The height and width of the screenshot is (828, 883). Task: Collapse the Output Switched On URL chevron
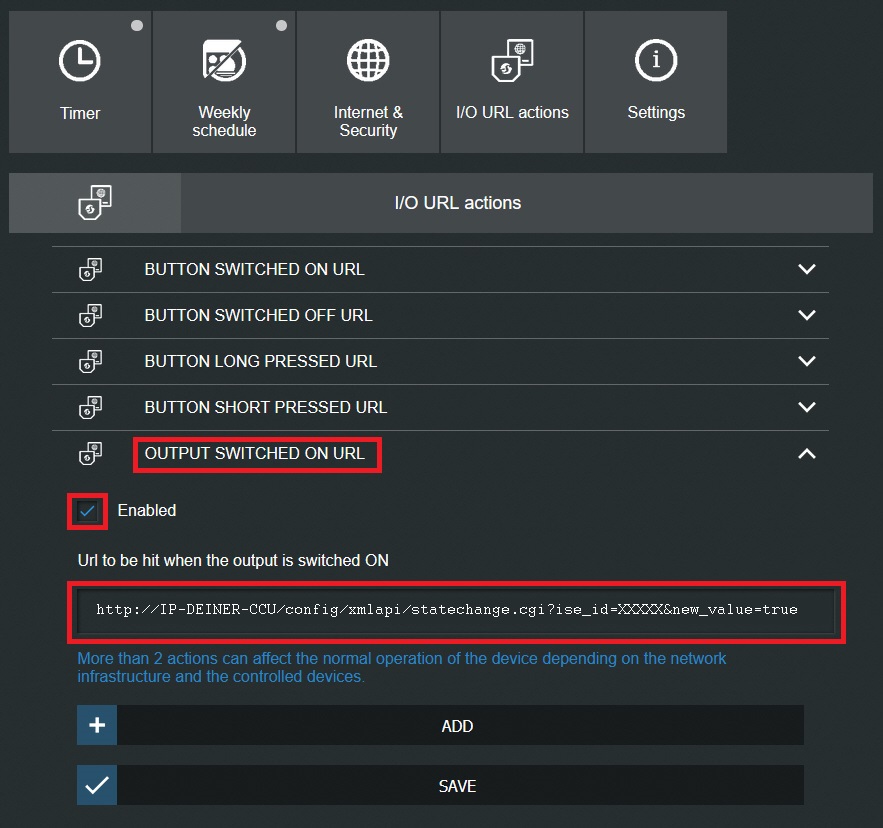click(x=807, y=454)
